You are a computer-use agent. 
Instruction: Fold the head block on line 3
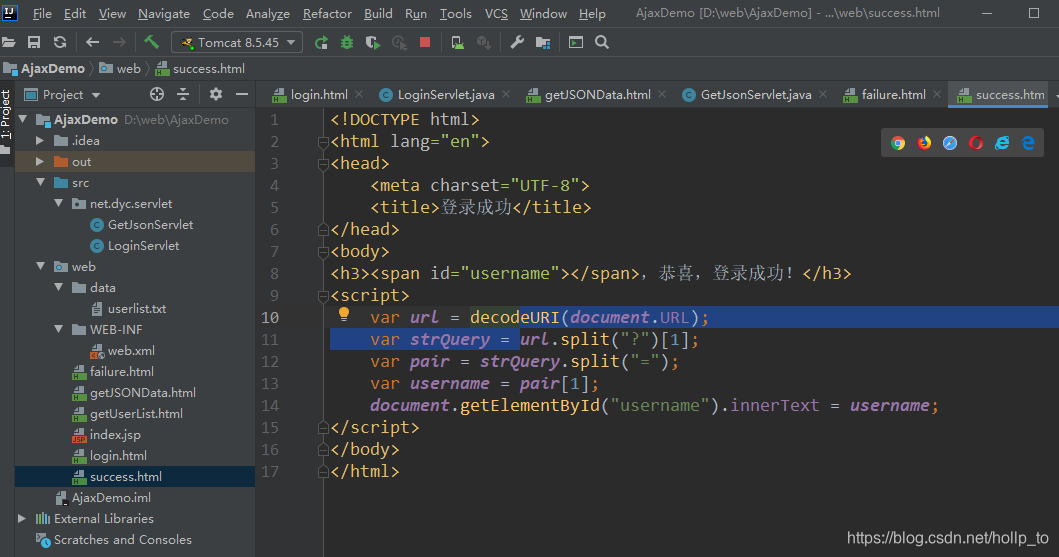323,163
